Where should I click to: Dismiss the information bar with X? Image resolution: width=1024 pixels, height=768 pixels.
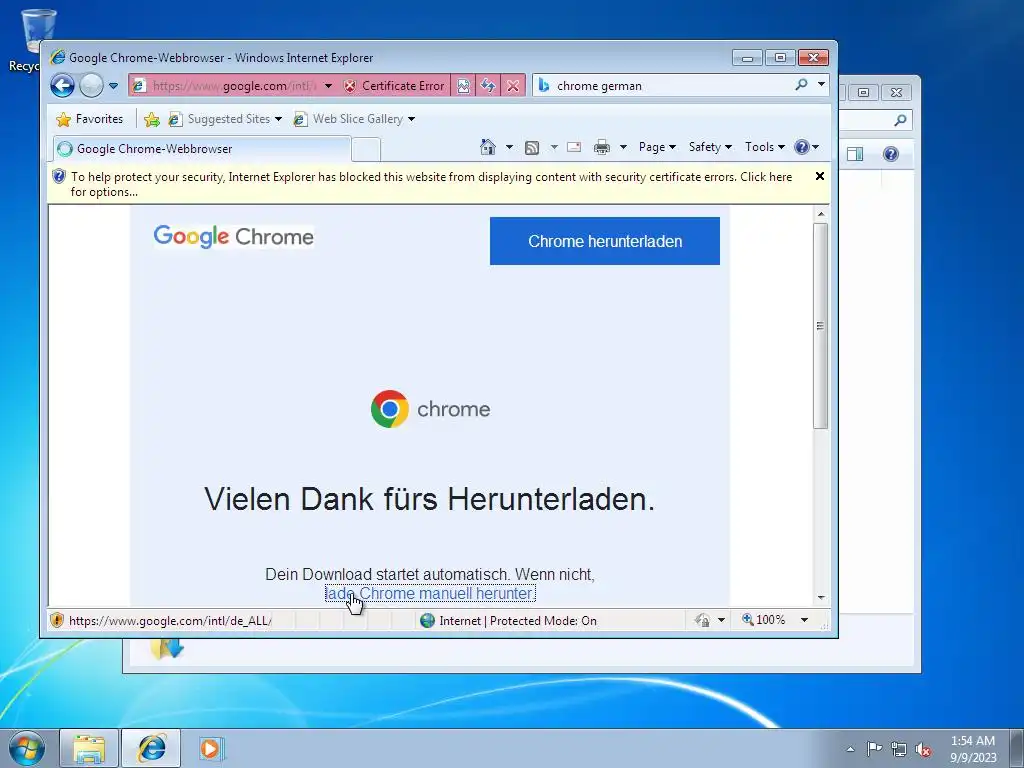coord(820,176)
